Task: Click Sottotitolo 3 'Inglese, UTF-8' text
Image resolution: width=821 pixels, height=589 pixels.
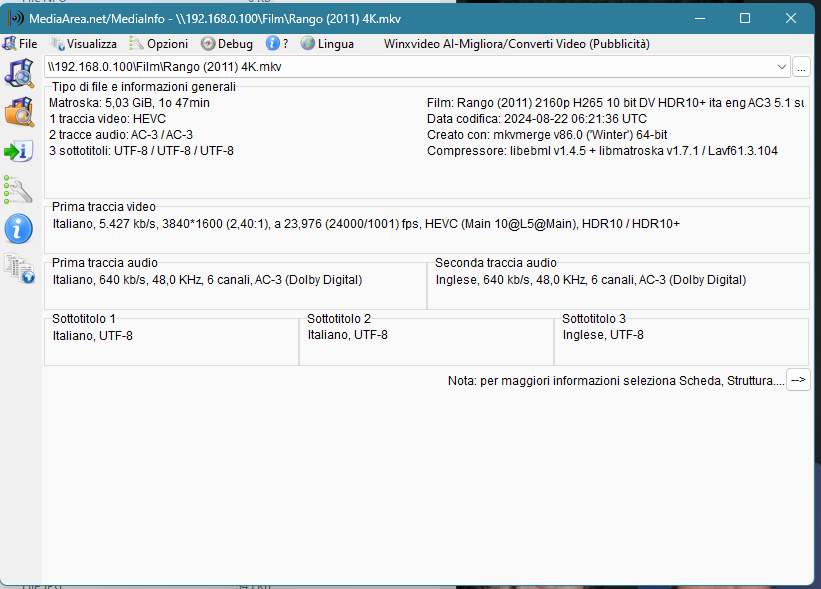Action: (603, 335)
